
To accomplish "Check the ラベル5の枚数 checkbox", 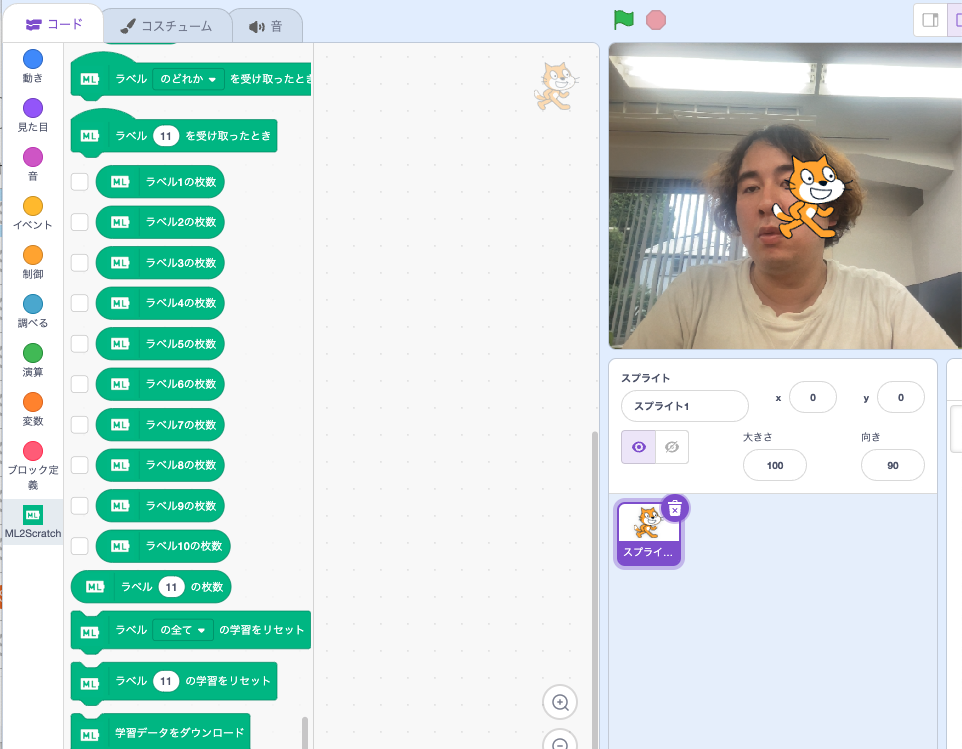I will (80, 344).
